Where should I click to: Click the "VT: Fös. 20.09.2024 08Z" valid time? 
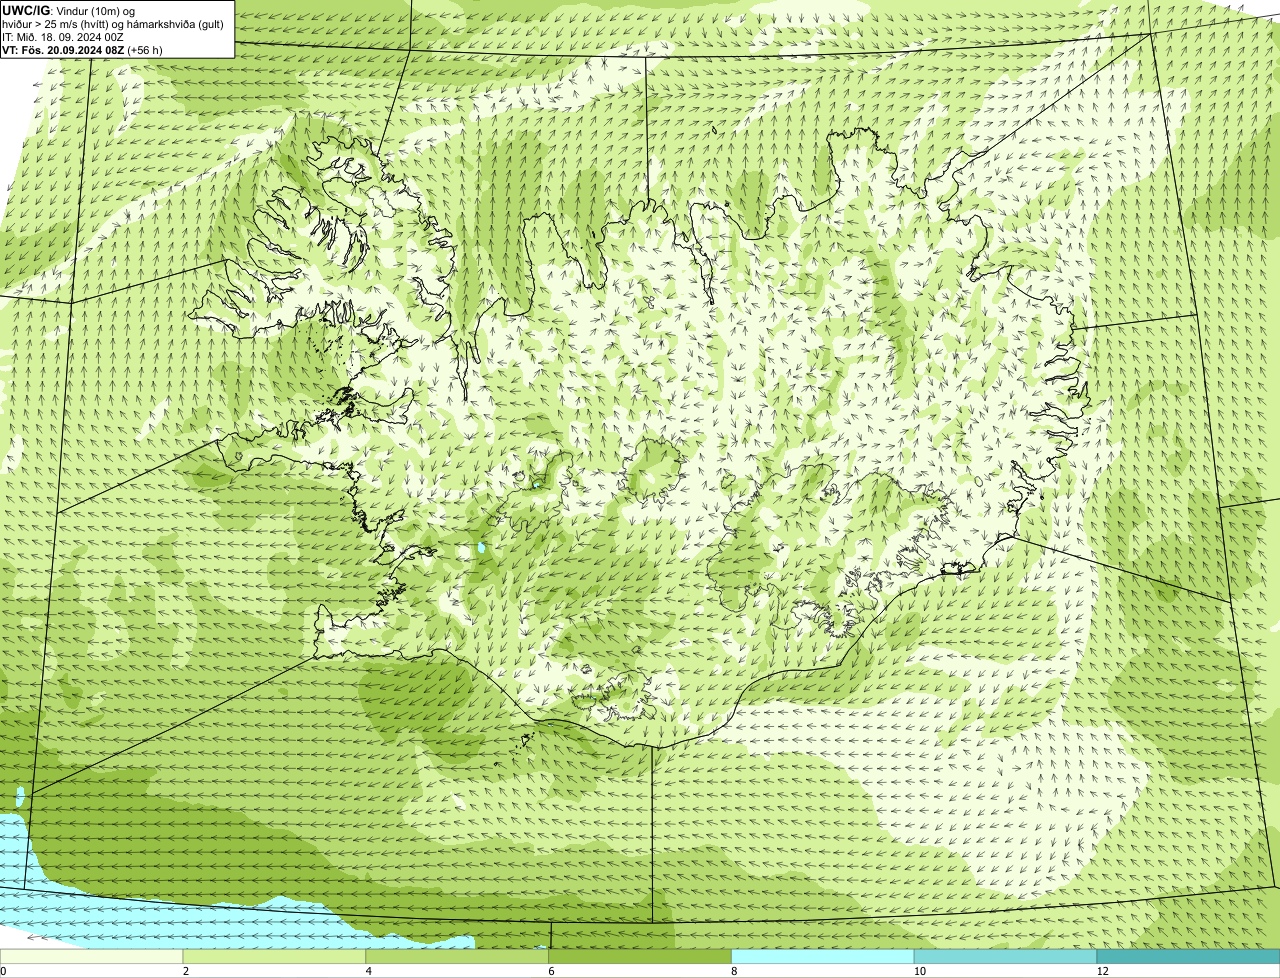click(64, 50)
